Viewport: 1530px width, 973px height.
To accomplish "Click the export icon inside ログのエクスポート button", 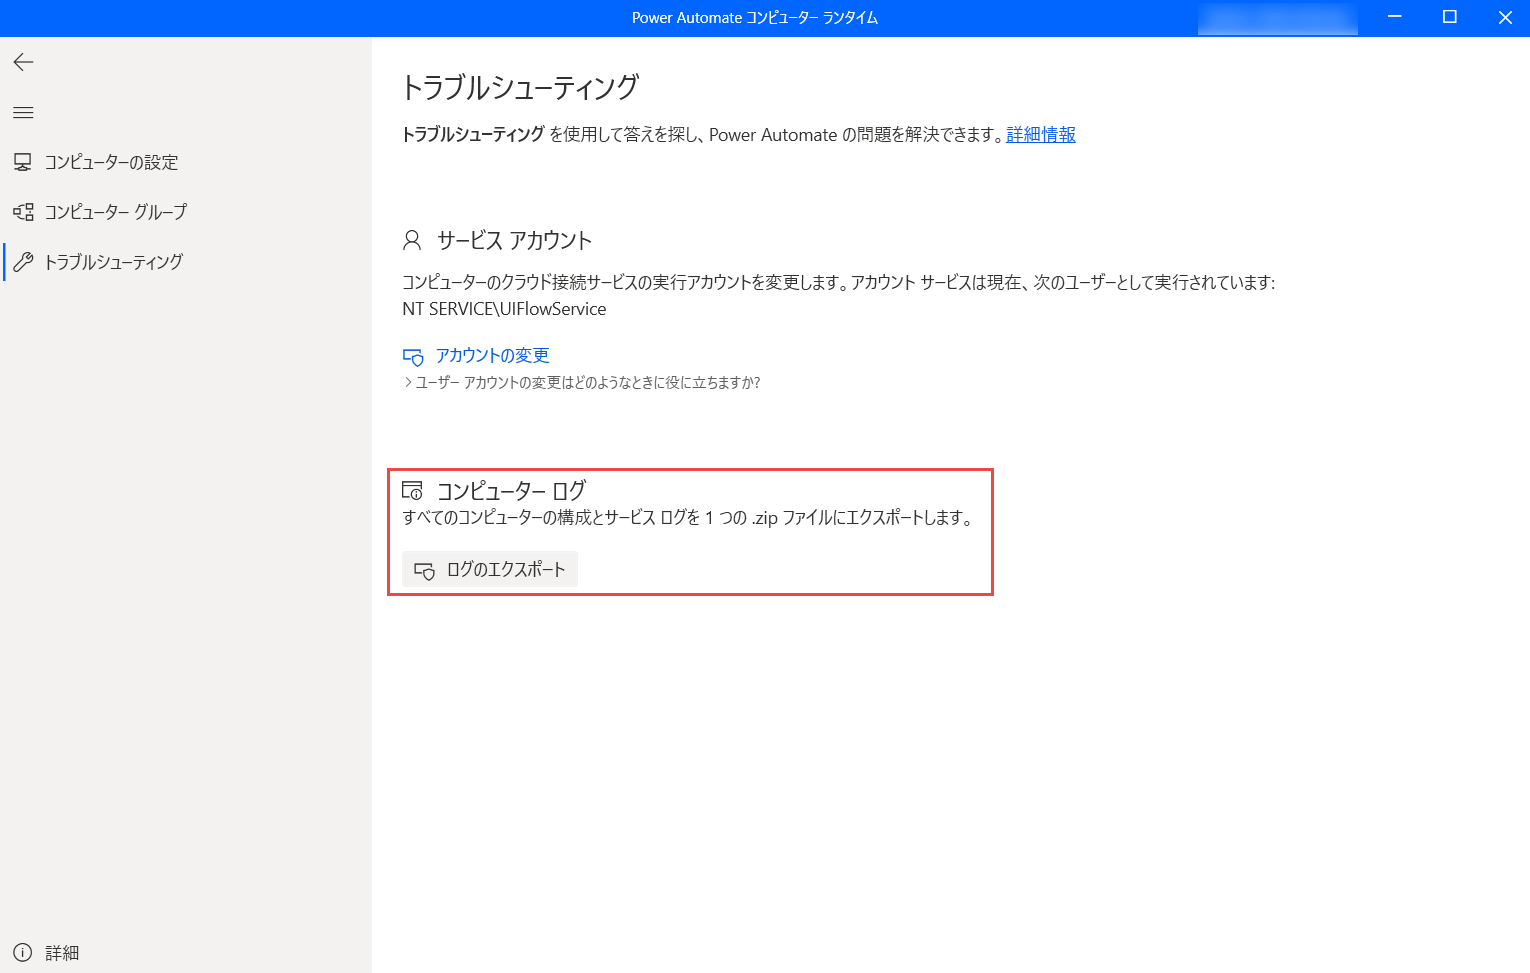I will (x=424, y=569).
